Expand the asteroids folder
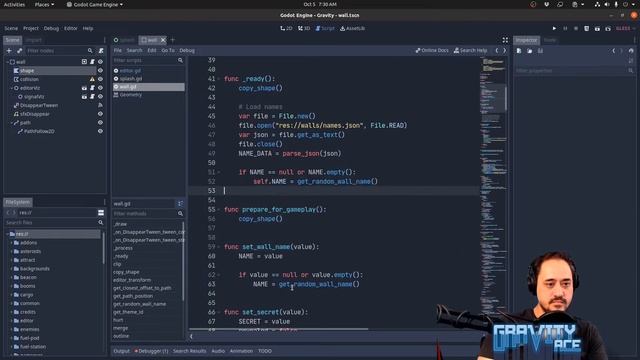 click(11, 251)
